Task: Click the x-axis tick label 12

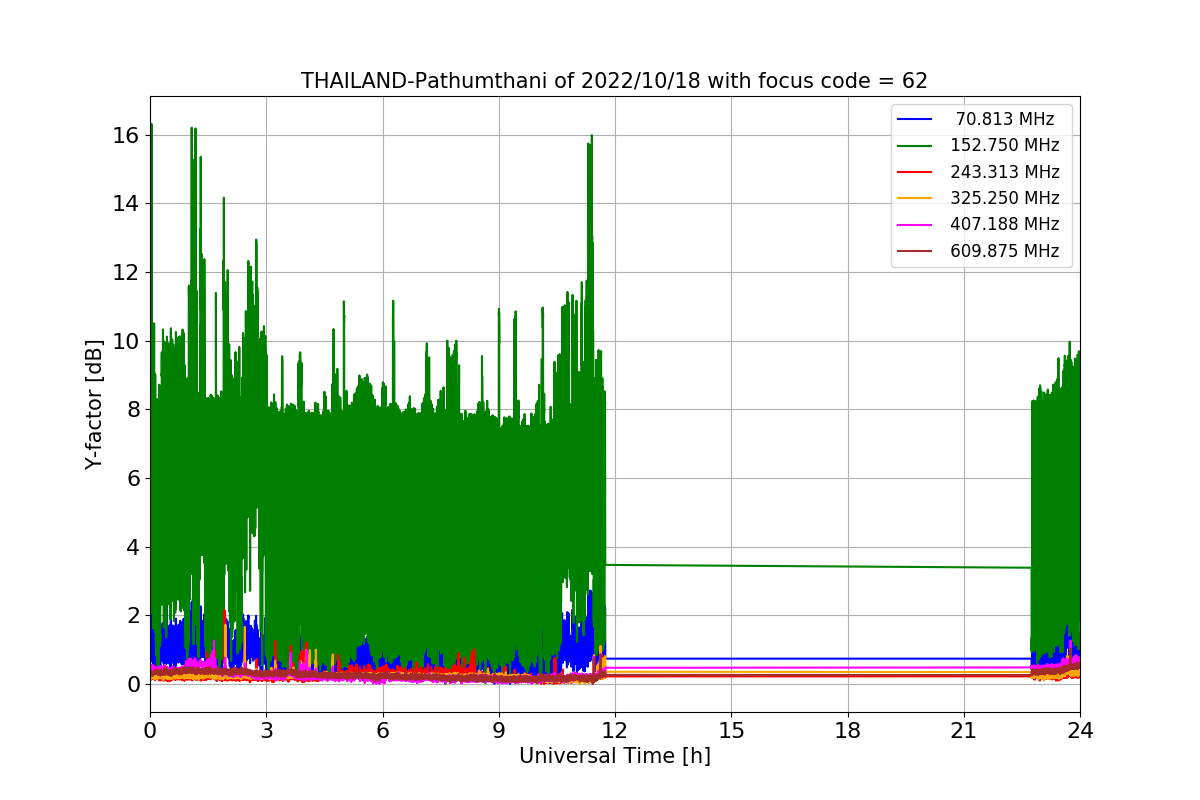Action: coord(615,730)
